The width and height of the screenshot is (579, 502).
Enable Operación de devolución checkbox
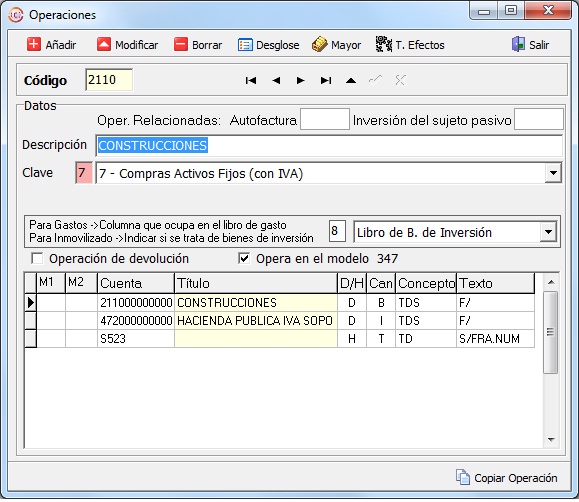[37, 258]
